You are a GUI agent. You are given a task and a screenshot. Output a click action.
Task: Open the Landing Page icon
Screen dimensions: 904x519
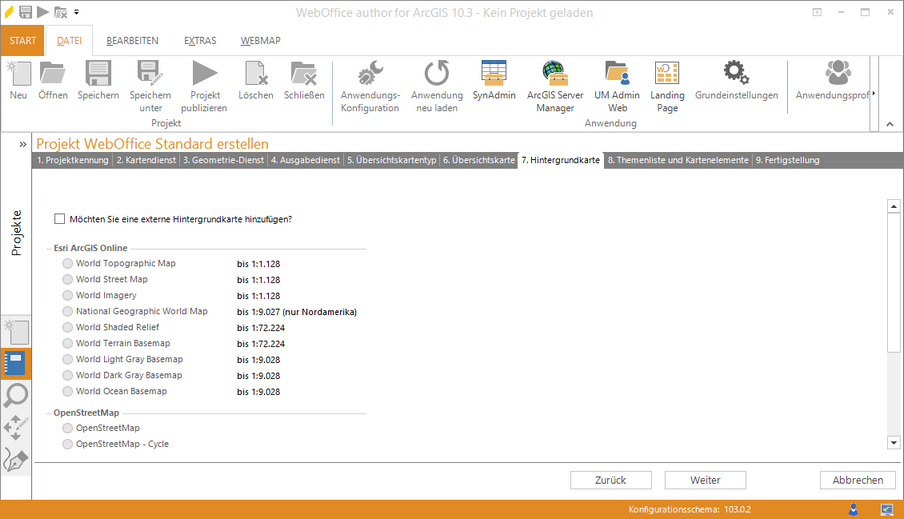667,74
